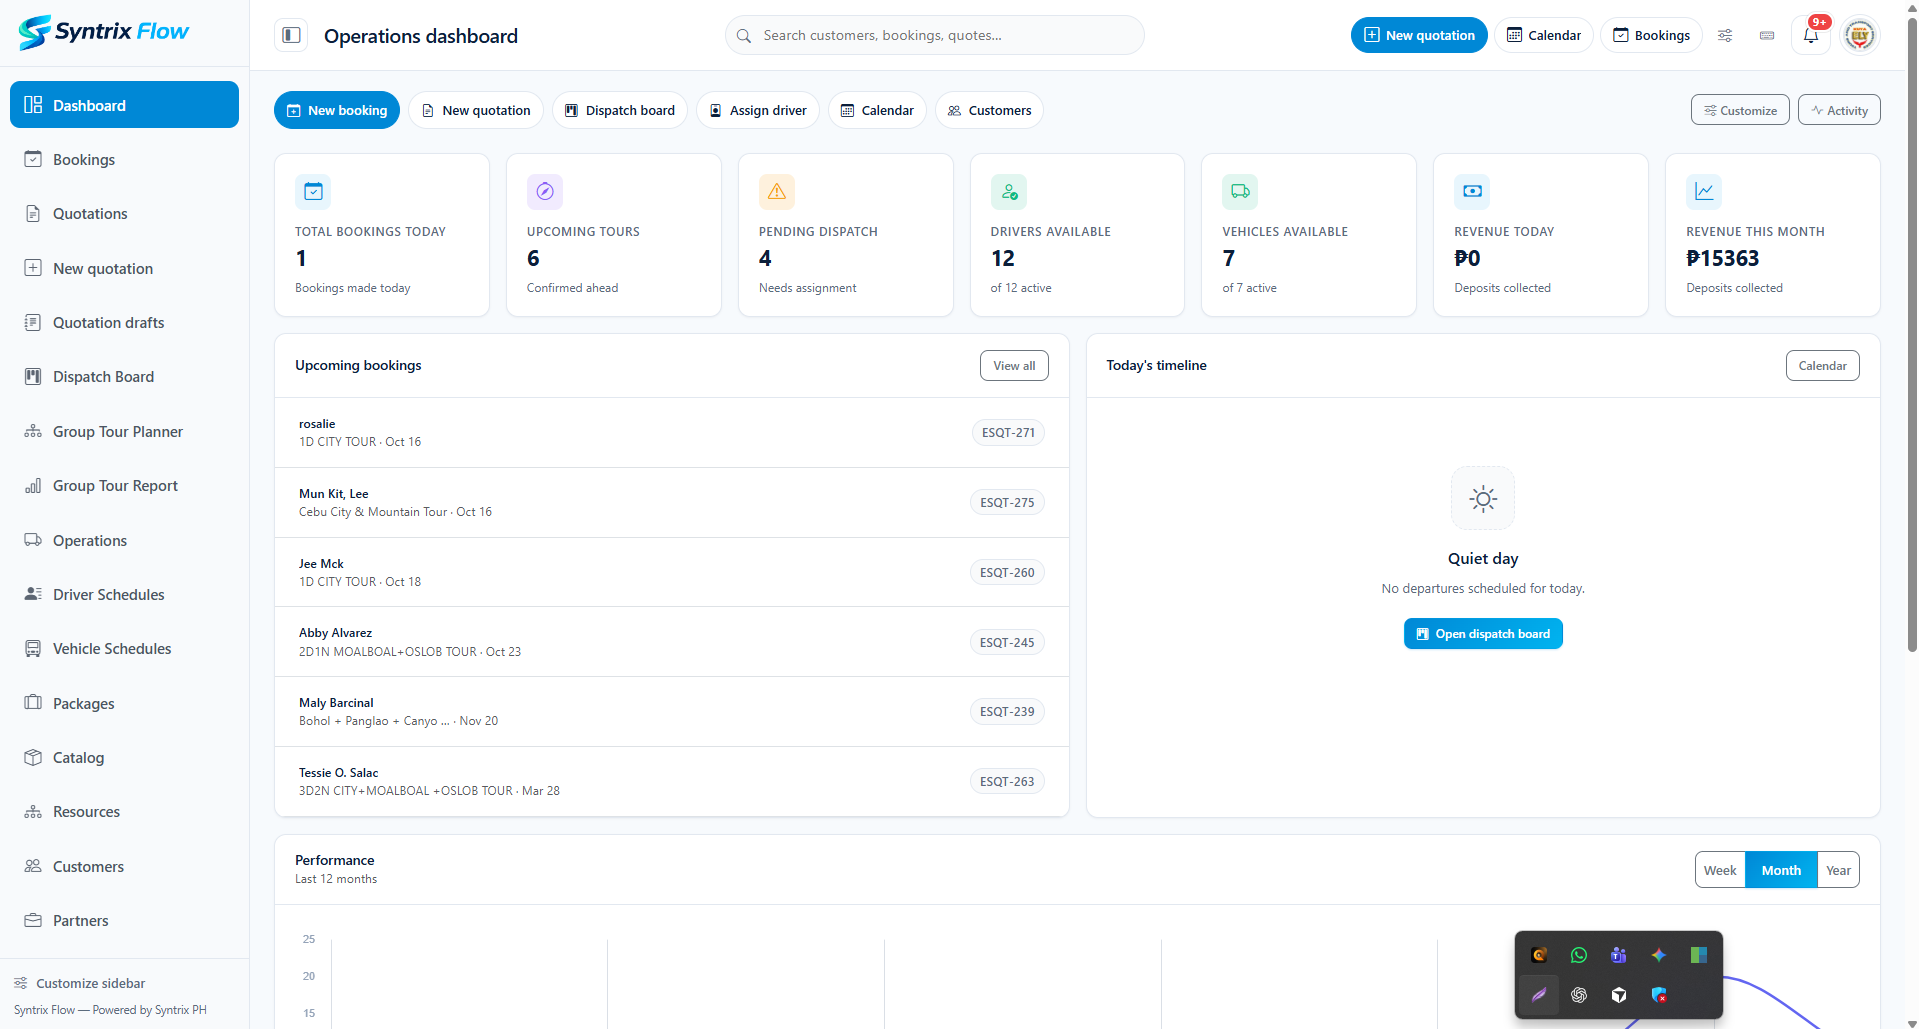
Task: Open Group Tour Planner sidebar item
Action: coord(124,432)
